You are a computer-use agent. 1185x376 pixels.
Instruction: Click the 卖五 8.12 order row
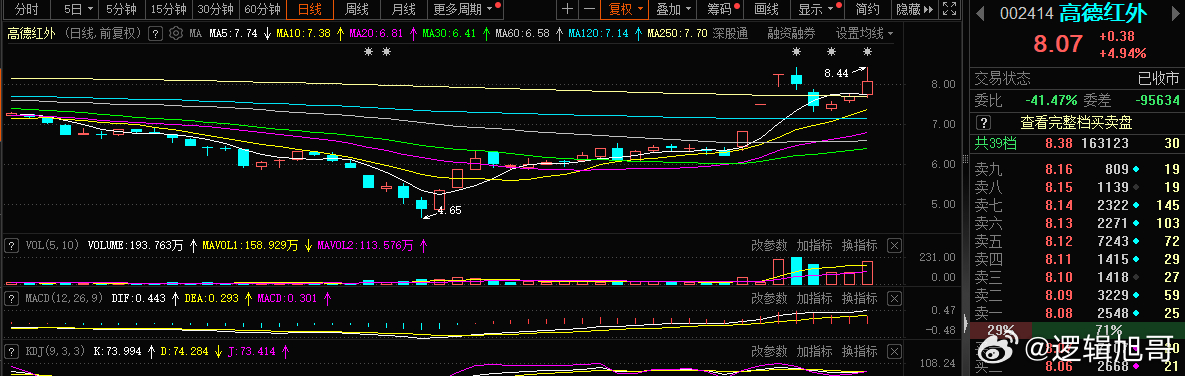1077,241
